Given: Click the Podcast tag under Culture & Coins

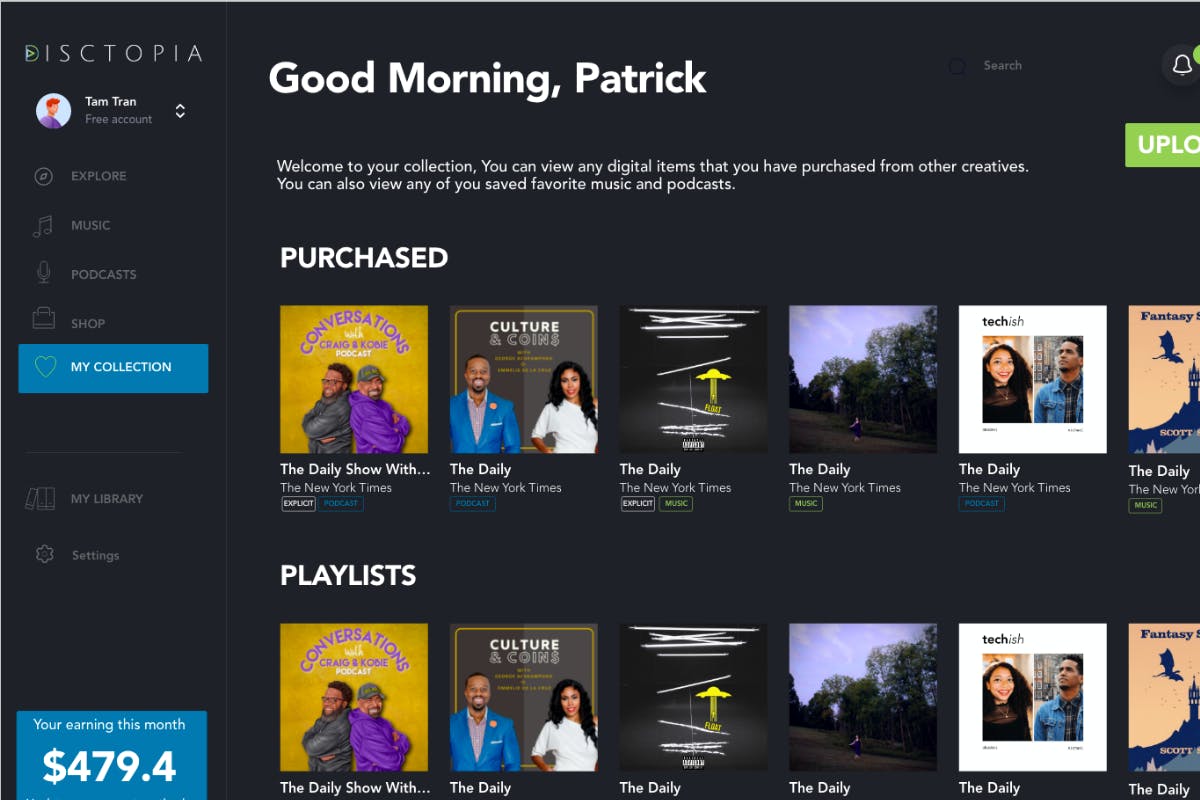Looking at the screenshot, I should coord(473,504).
